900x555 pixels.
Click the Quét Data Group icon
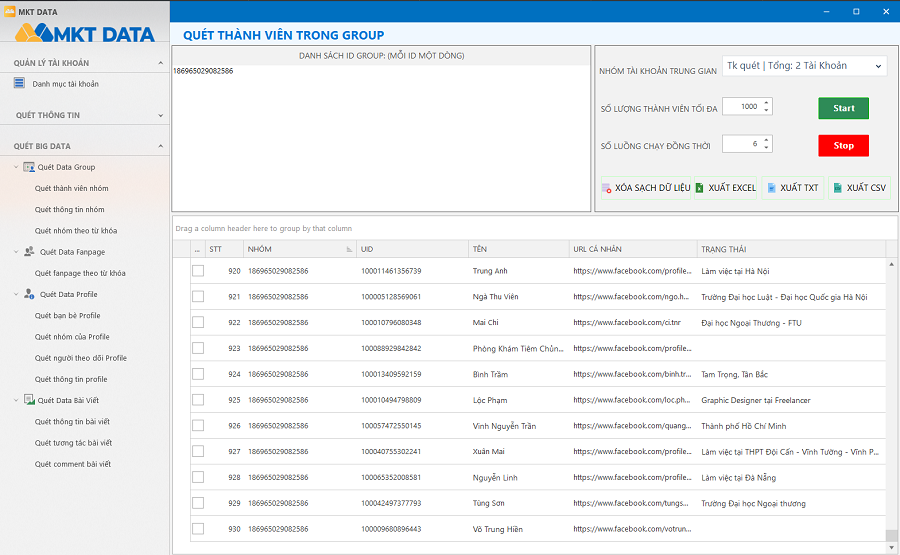pos(29,167)
